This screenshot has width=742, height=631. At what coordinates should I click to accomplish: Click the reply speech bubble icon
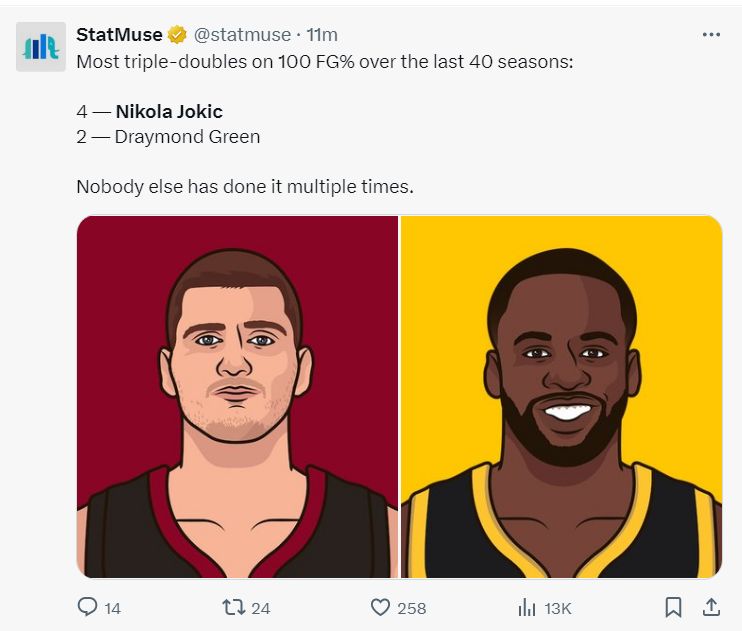pyautogui.click(x=87, y=607)
